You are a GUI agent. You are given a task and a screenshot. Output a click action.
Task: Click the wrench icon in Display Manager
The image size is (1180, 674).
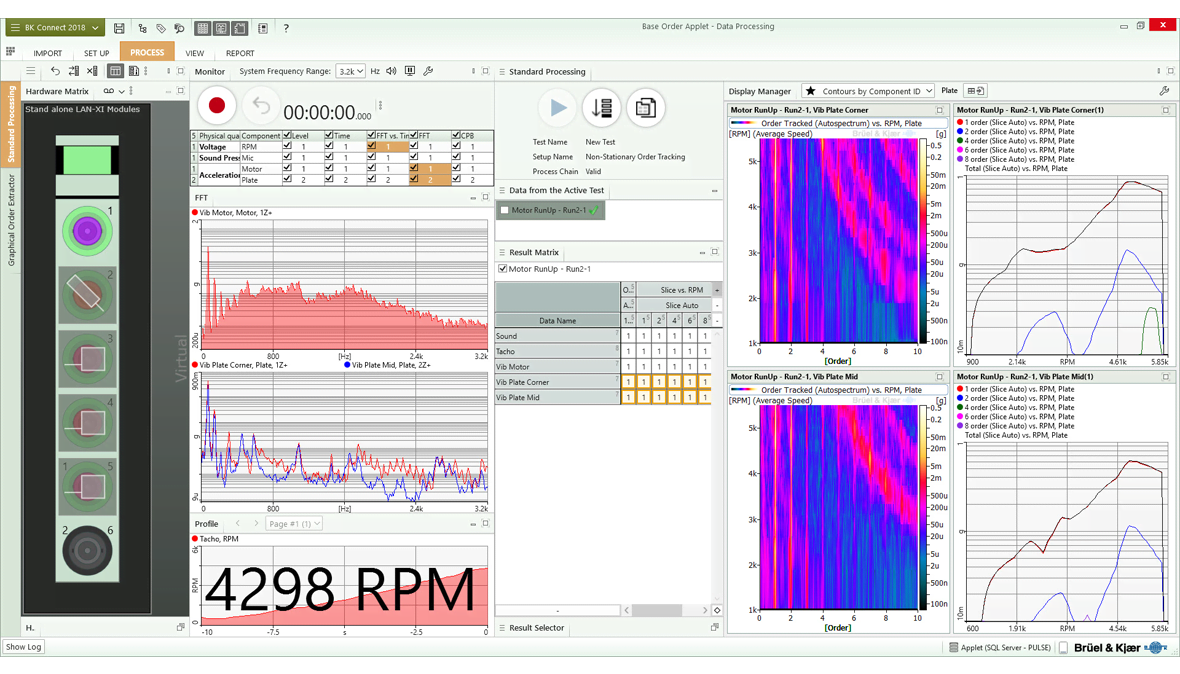point(1164,91)
